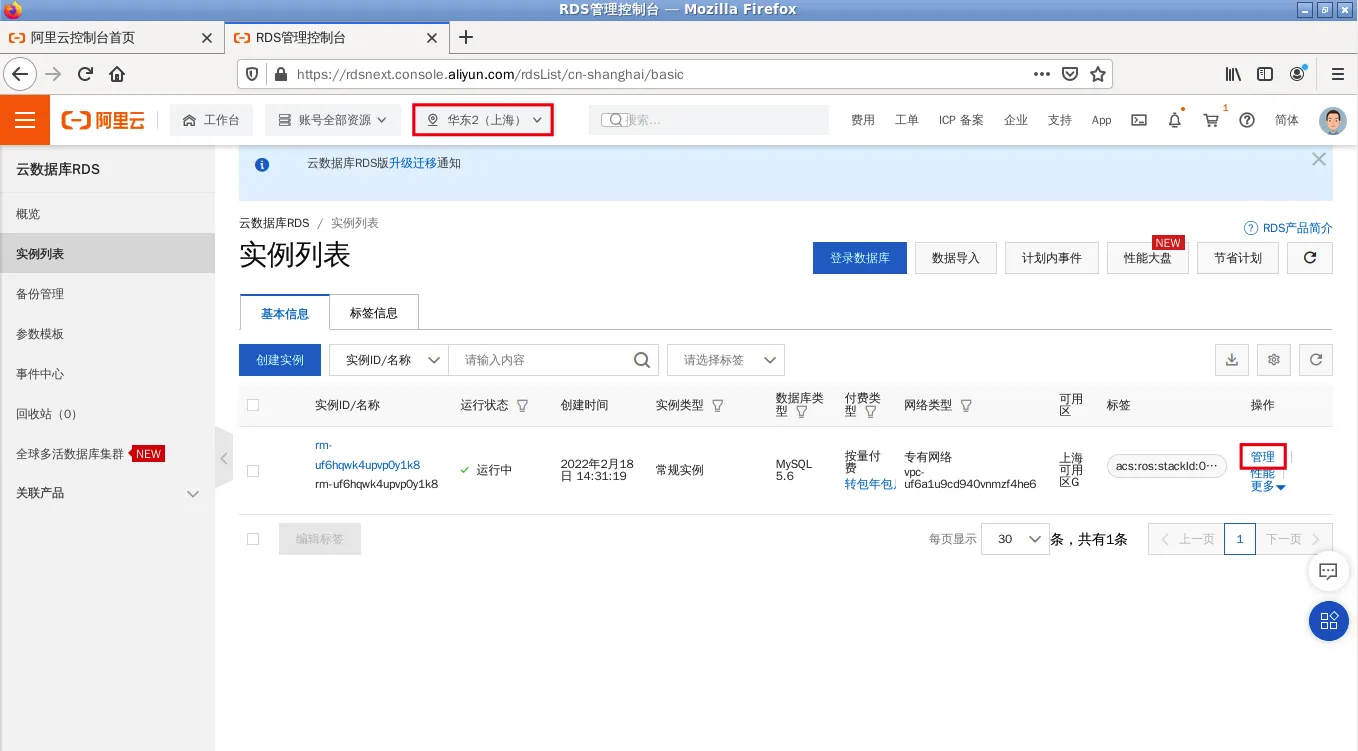The height and width of the screenshot is (751, 1358).
Task: Open the chat feedback floating icon
Action: (x=1328, y=572)
